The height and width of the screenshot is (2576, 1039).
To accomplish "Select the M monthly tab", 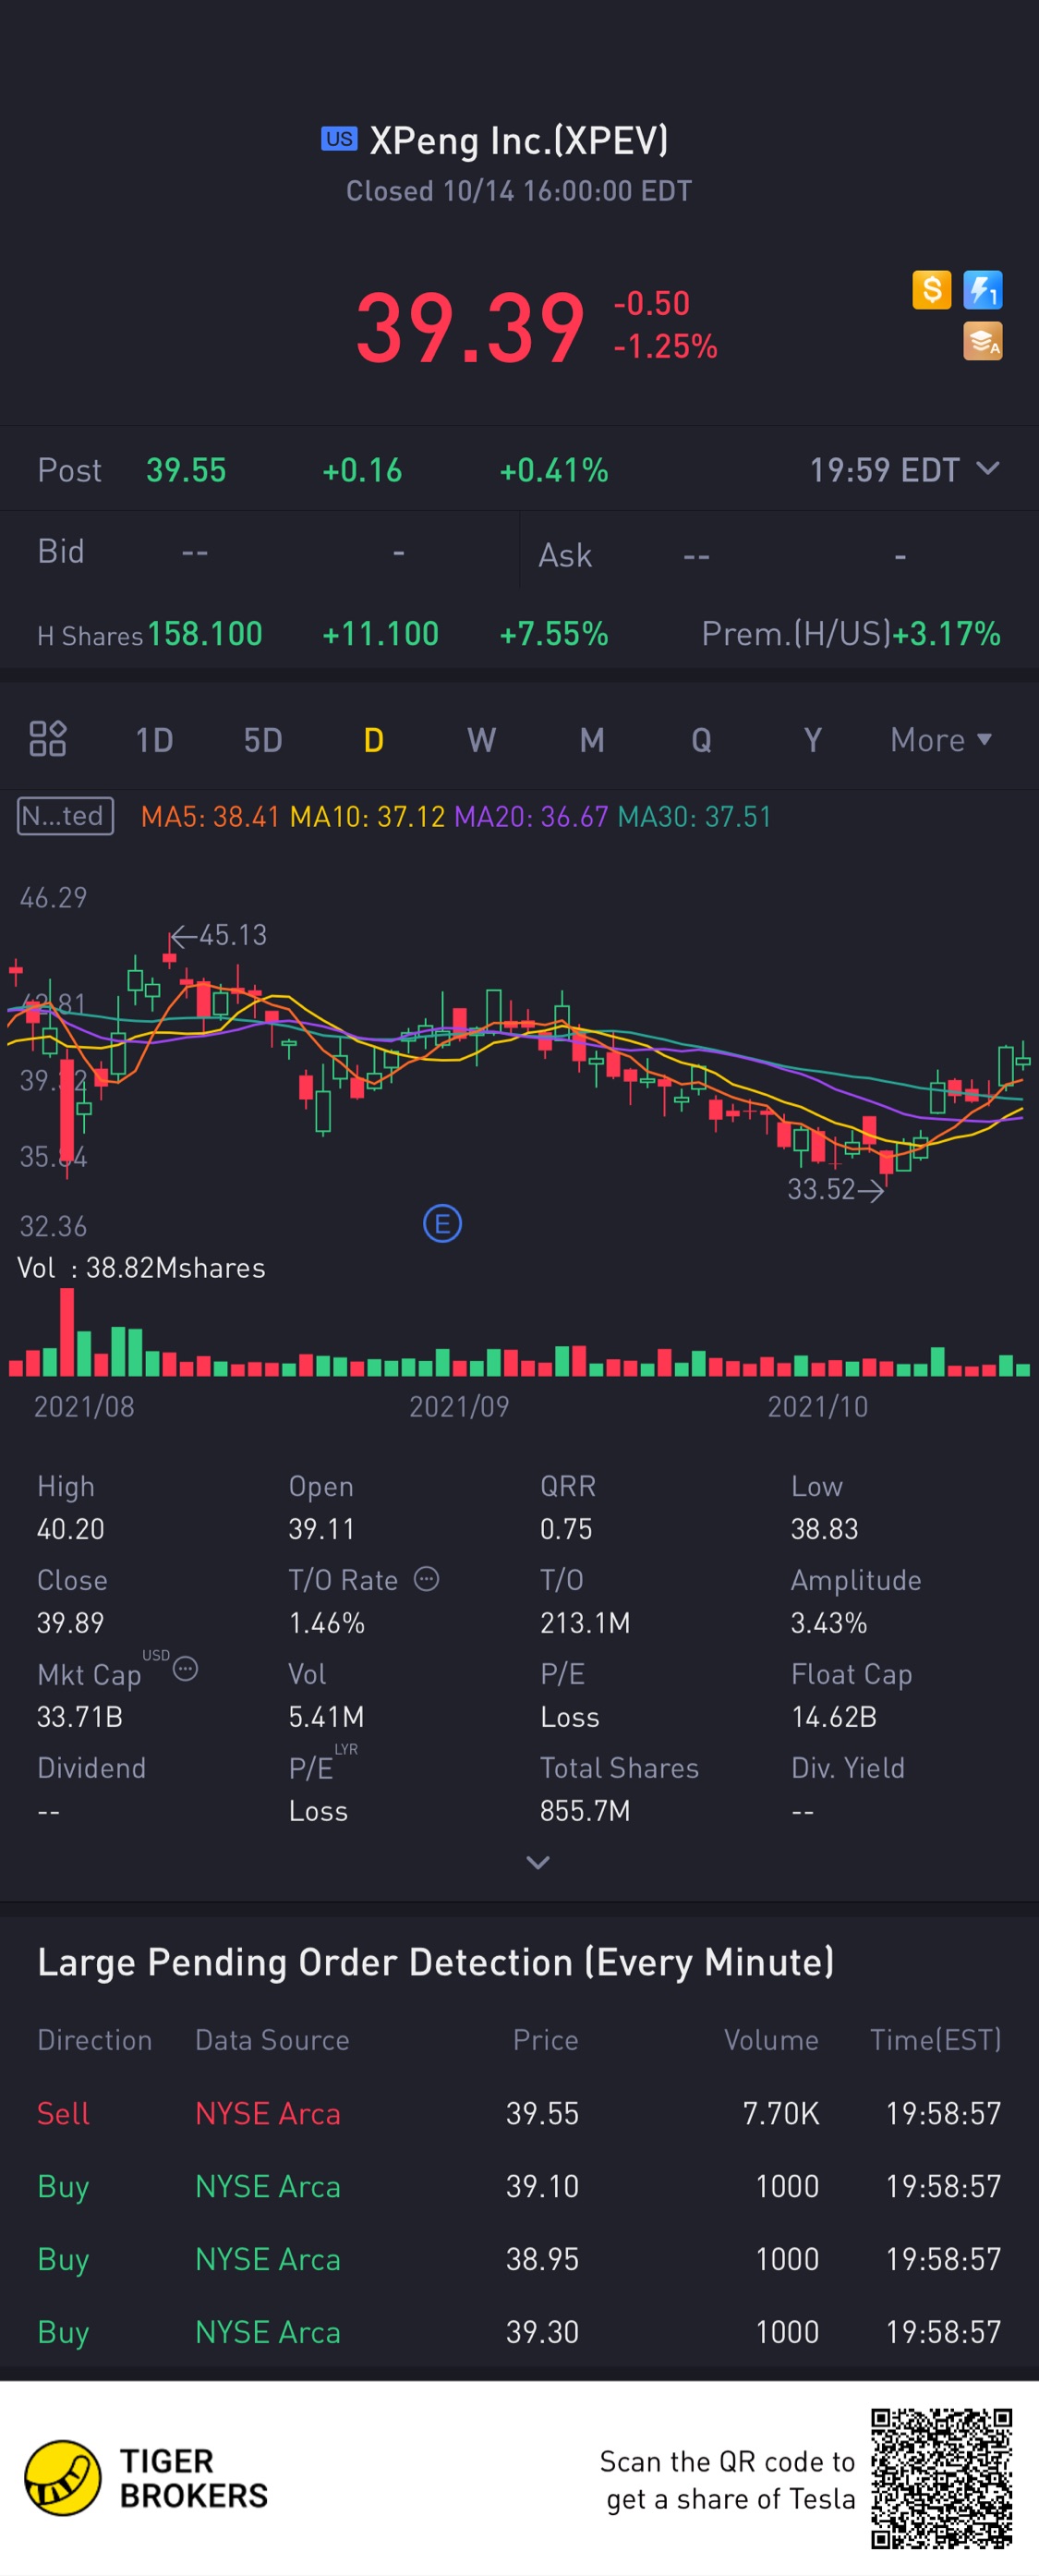I will tap(592, 740).
